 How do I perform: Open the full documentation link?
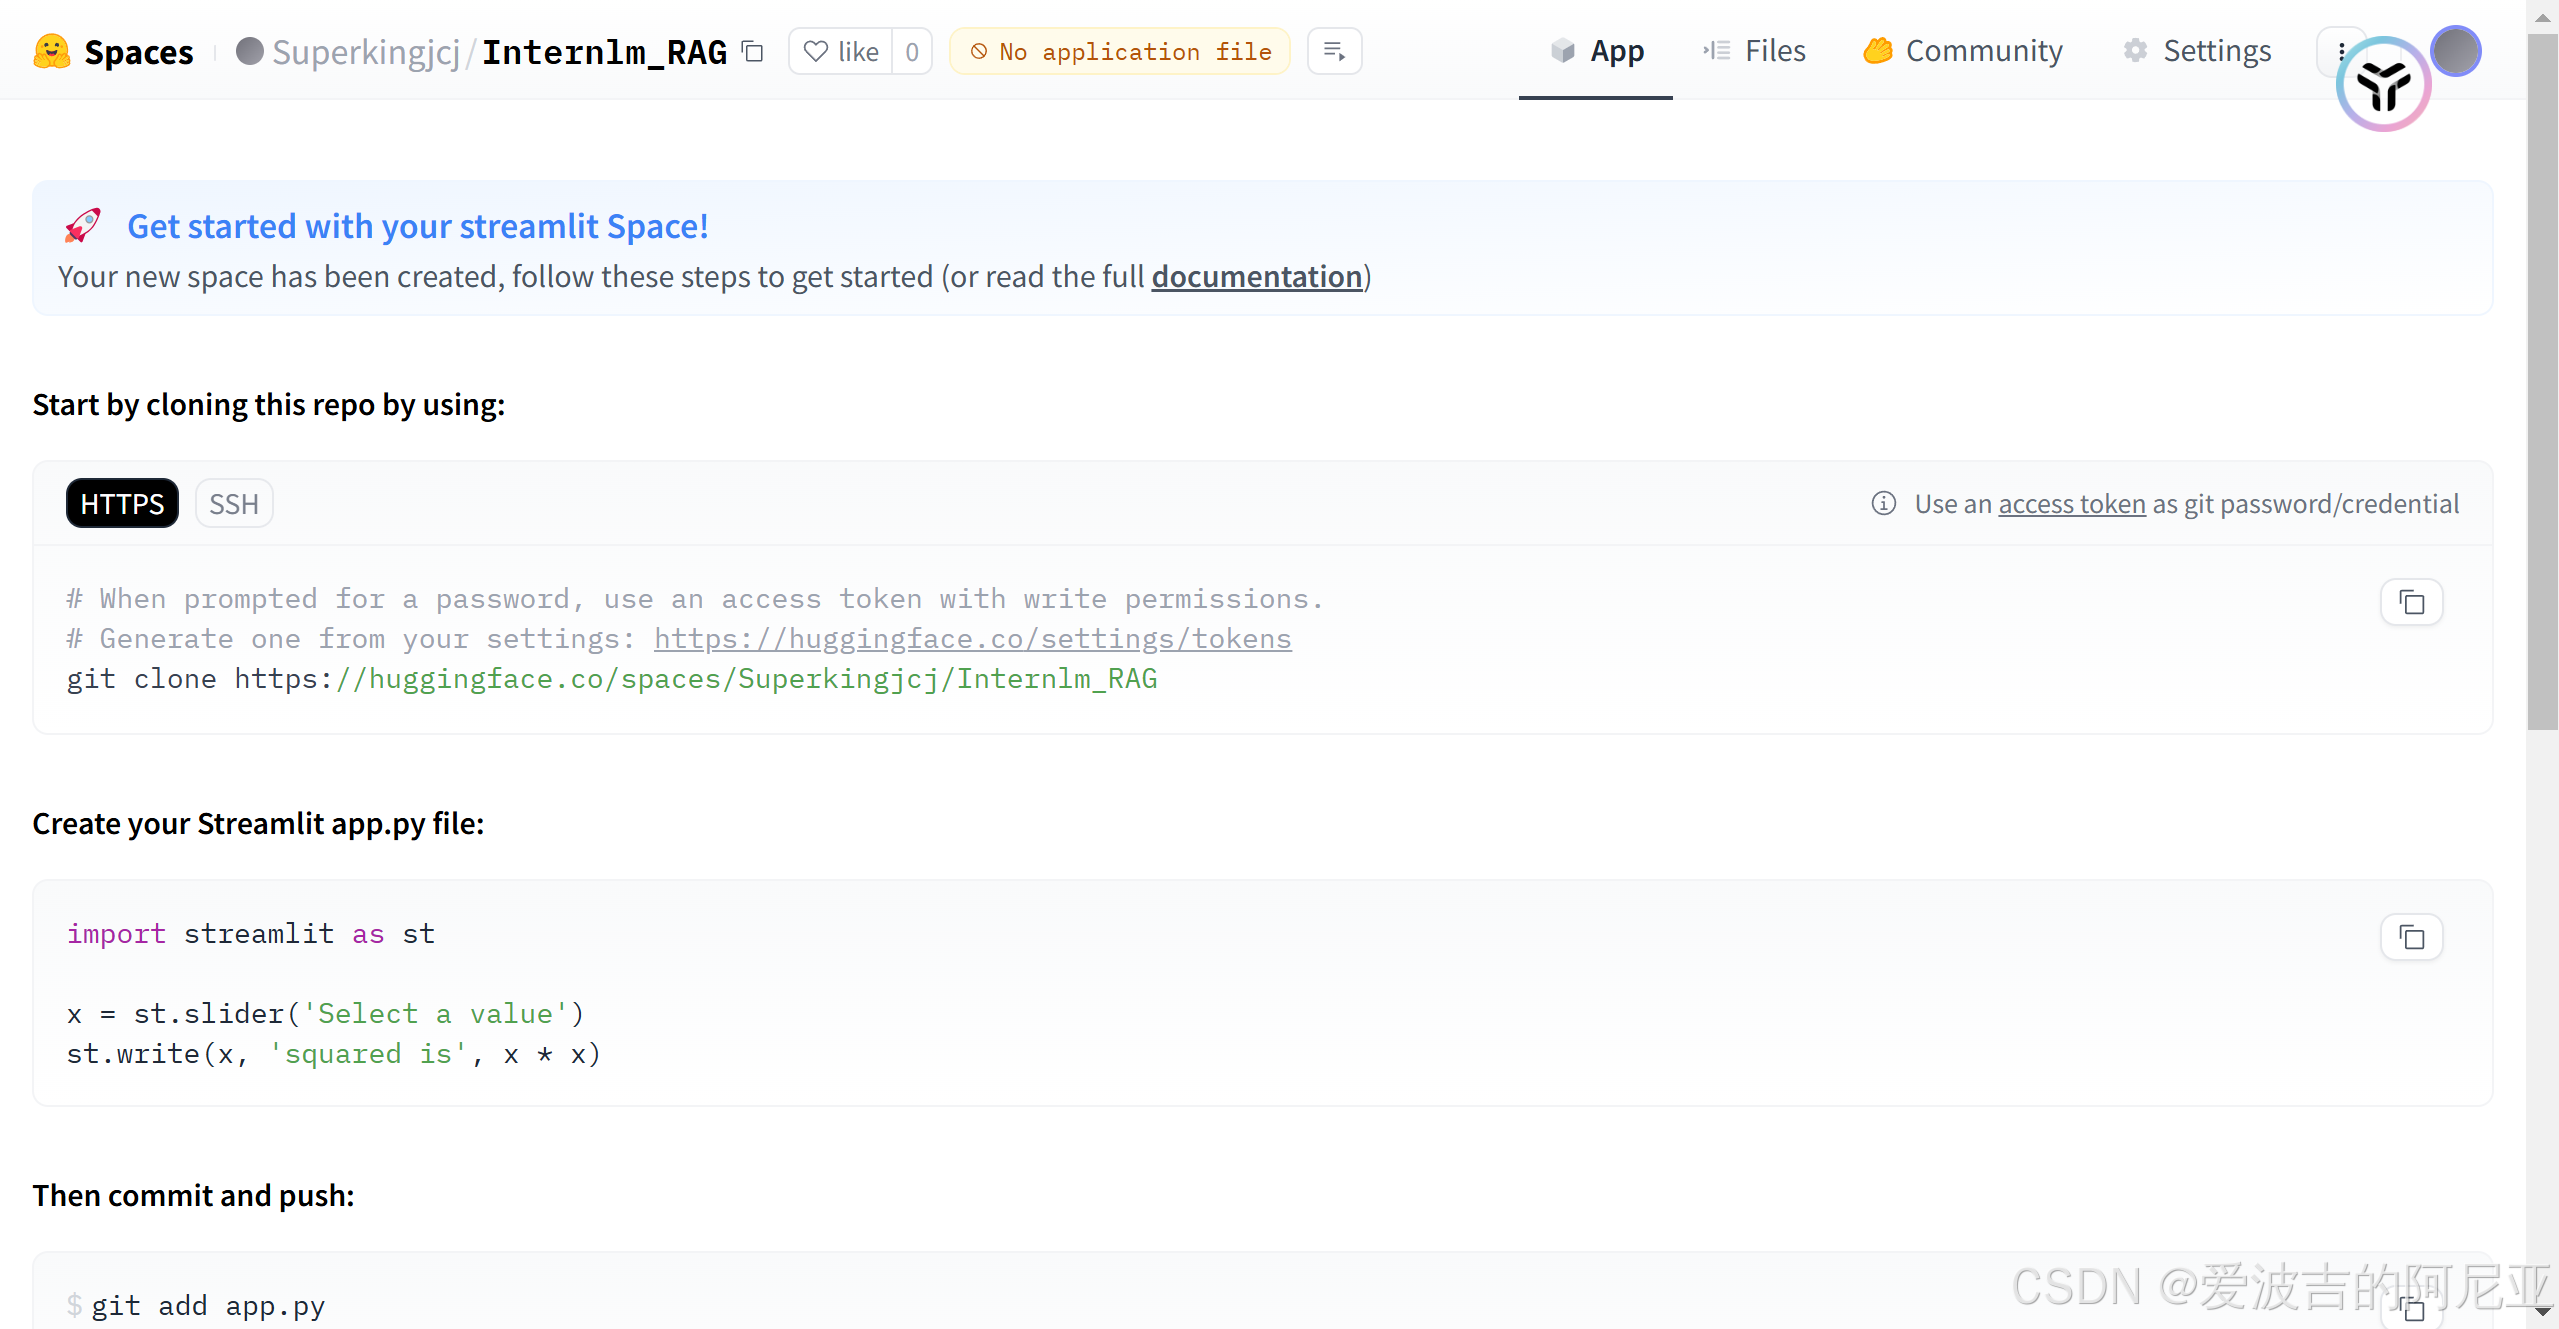[x=1256, y=276]
